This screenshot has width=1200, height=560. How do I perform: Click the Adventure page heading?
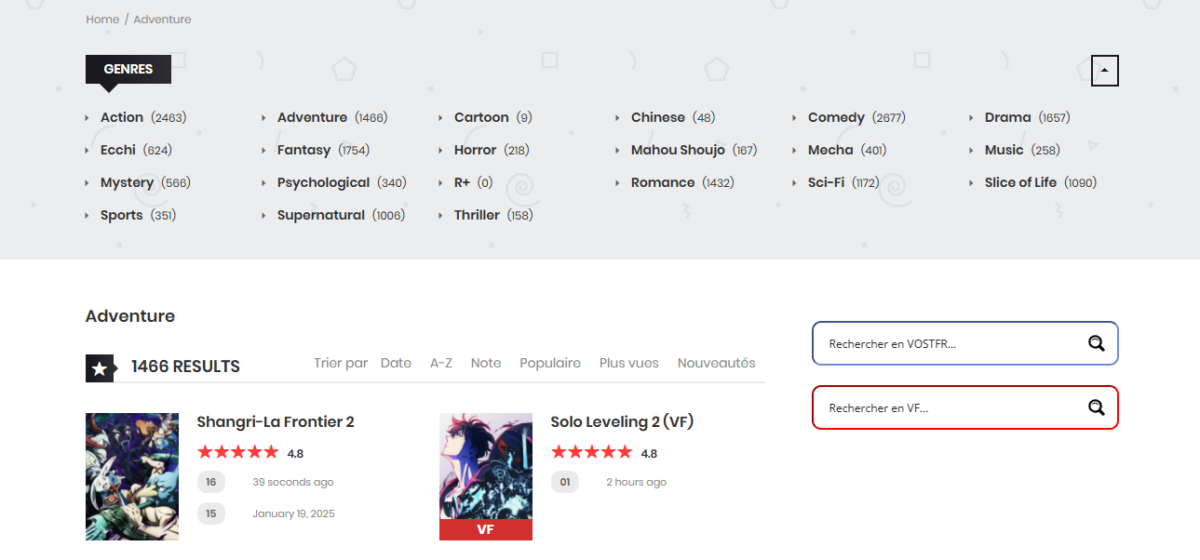coord(130,316)
